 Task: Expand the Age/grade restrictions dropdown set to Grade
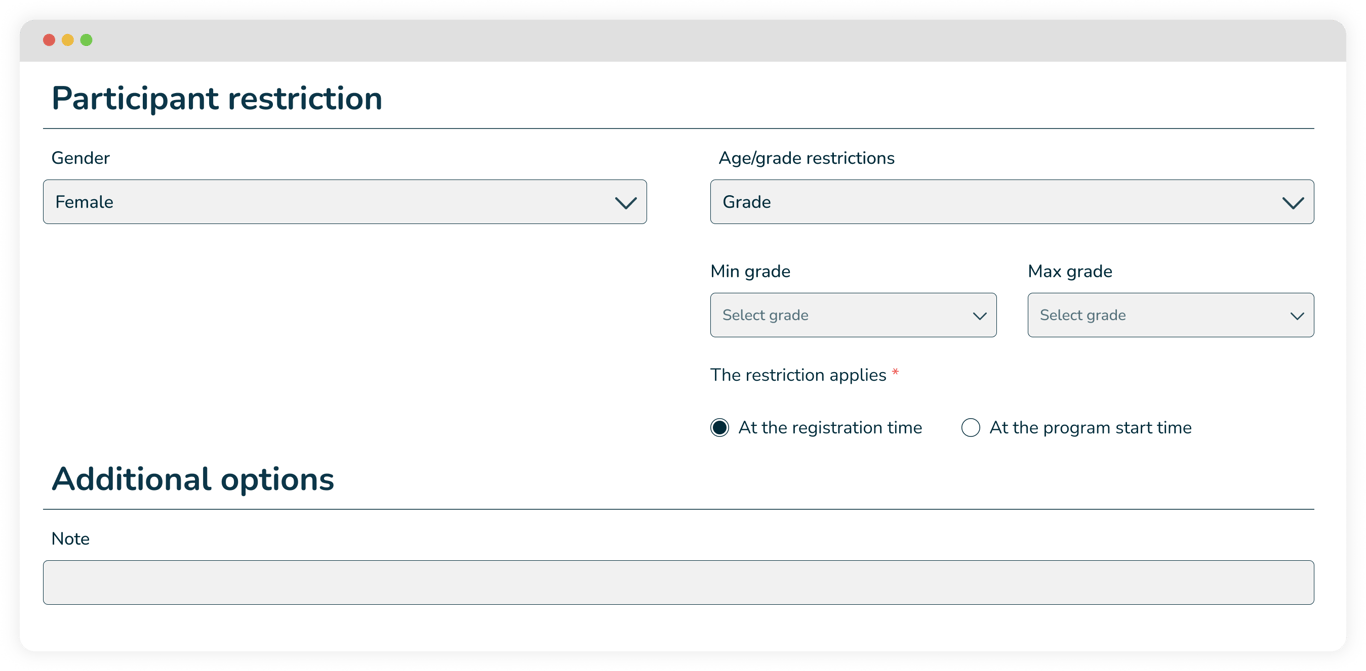[x=990, y=202]
